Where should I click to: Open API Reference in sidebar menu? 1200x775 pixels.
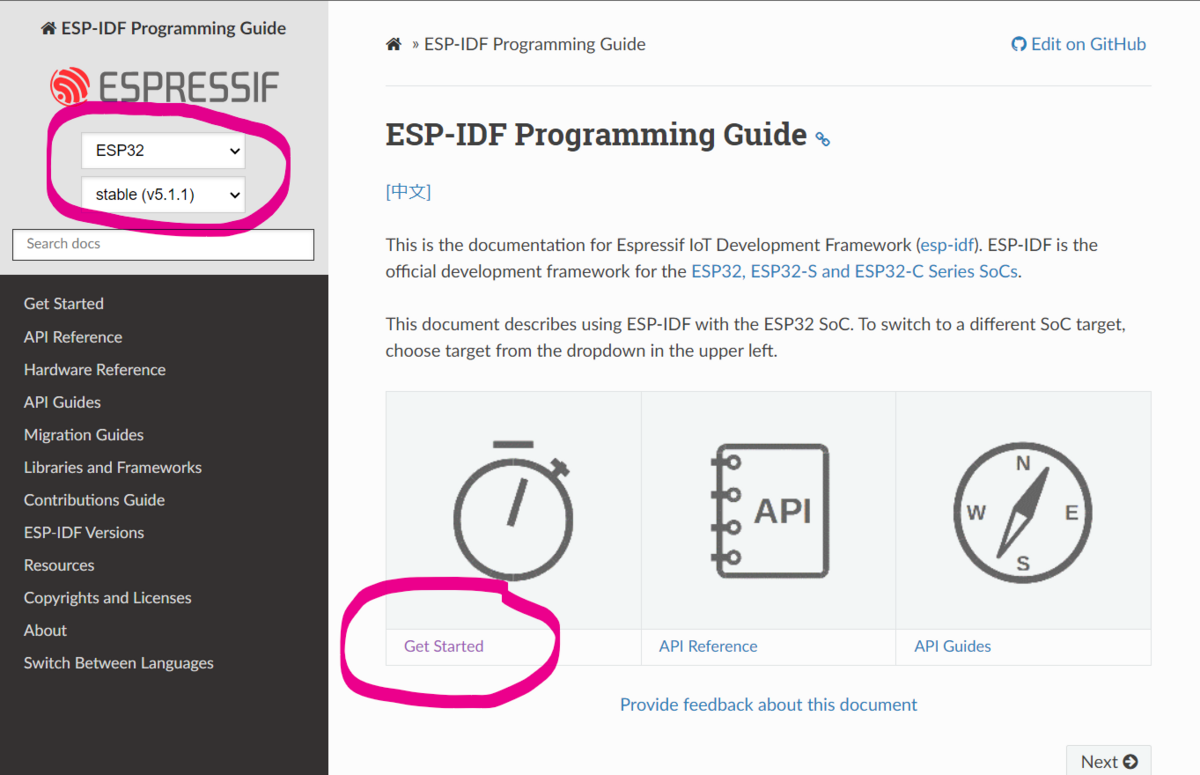[73, 337]
